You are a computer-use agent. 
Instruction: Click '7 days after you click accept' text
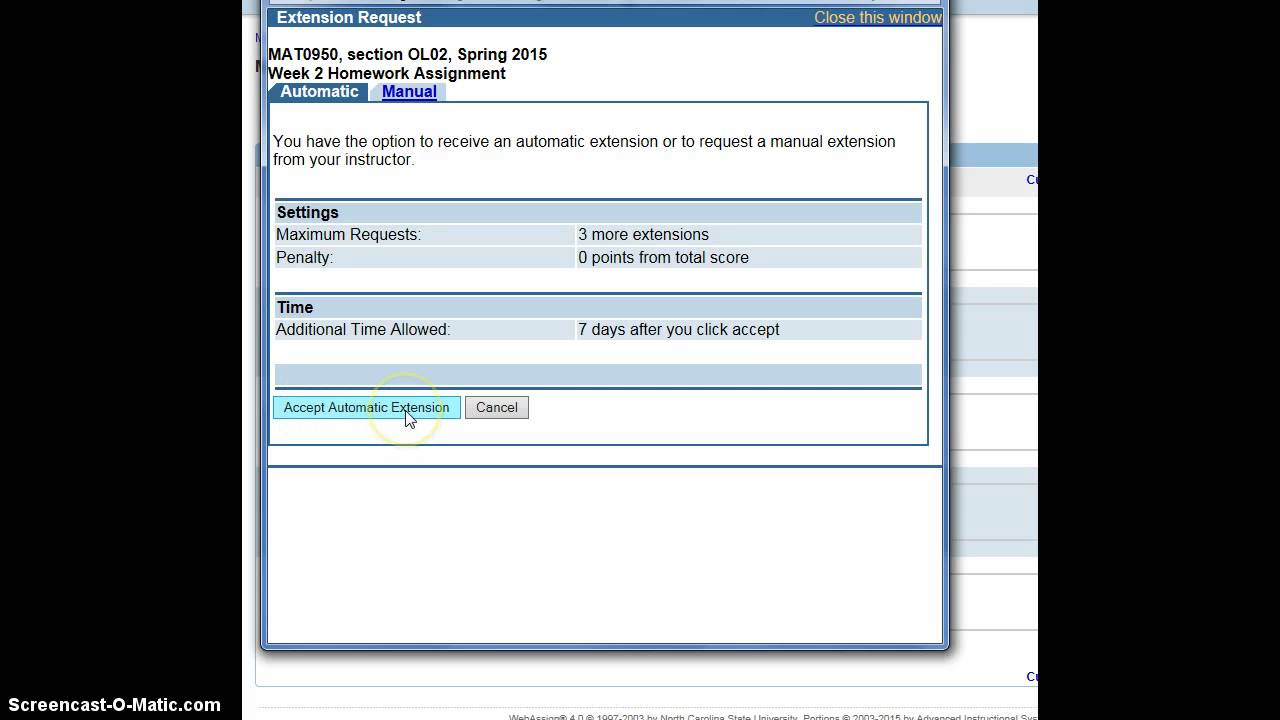tap(678, 329)
